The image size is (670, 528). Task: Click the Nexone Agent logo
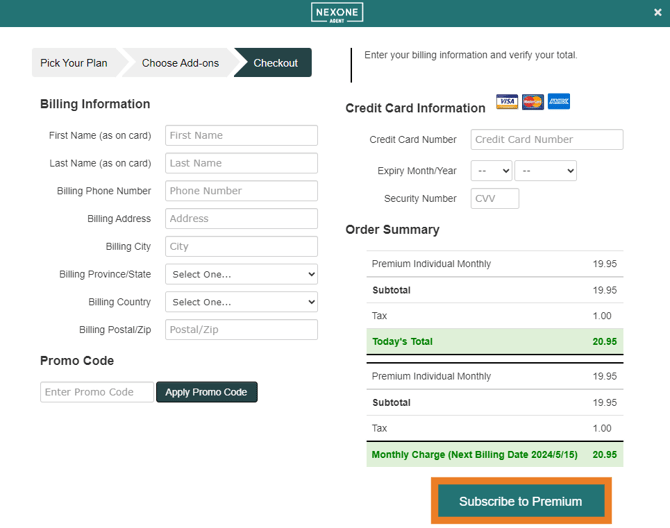pyautogui.click(x=337, y=13)
